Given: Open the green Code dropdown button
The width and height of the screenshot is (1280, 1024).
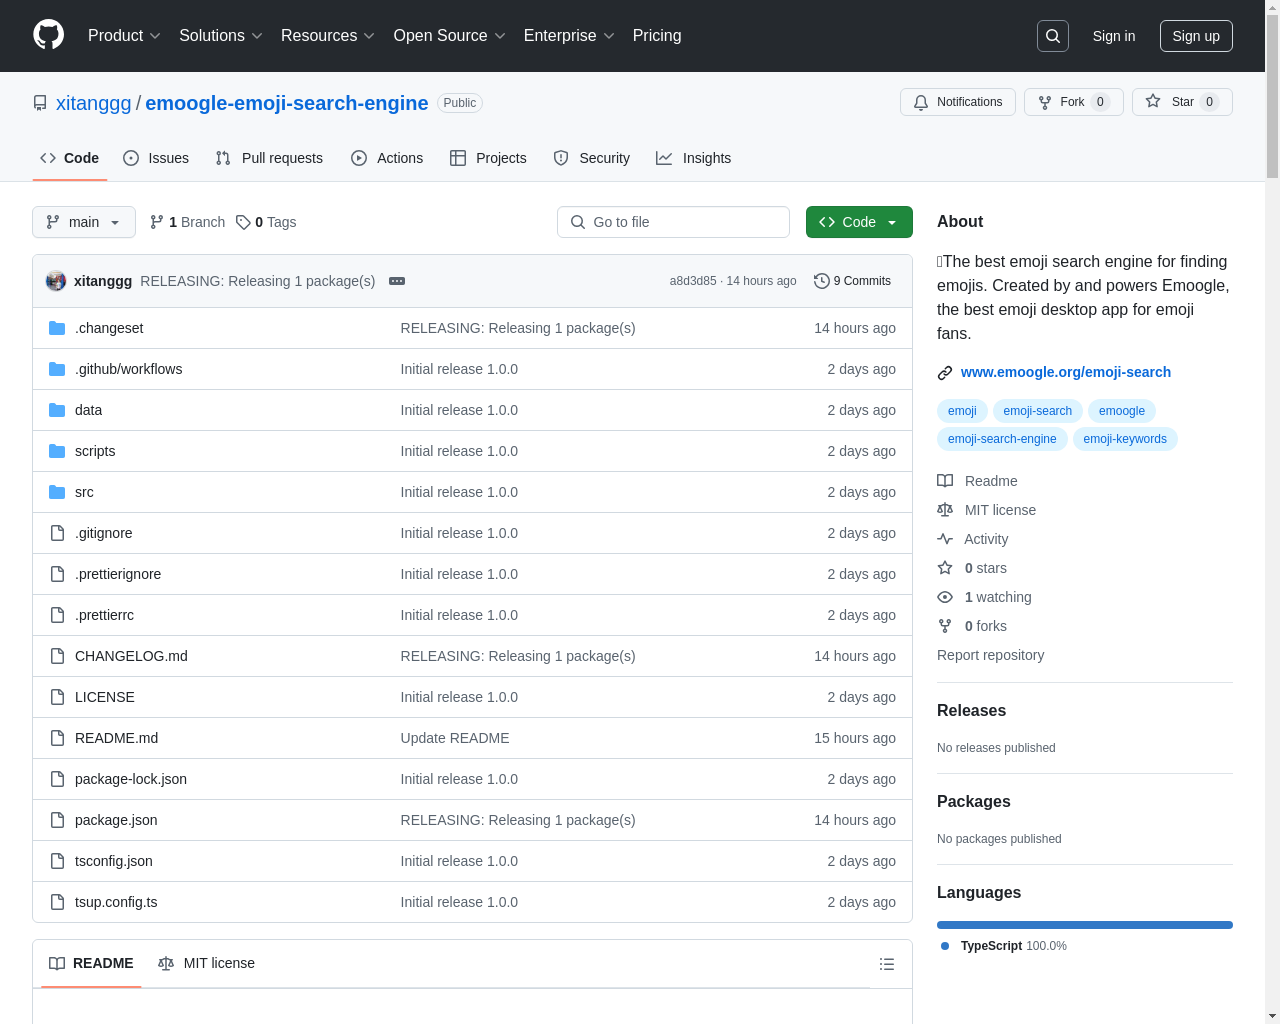Looking at the screenshot, I should 859,222.
